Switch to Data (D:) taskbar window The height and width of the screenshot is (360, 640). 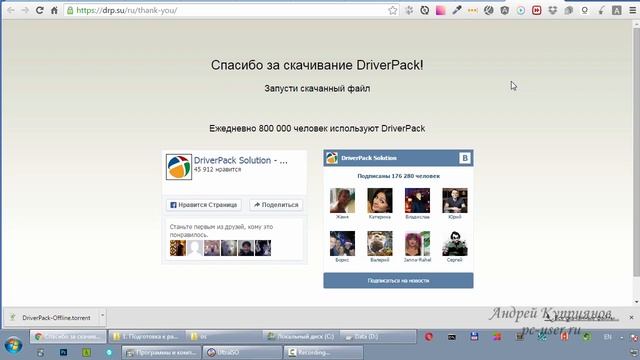[x=378, y=337]
